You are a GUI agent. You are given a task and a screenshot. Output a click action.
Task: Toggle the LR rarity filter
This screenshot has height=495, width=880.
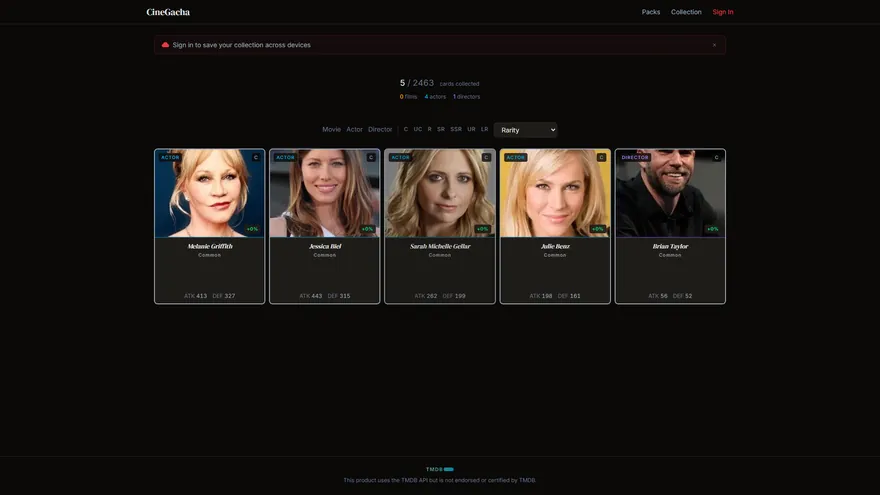(484, 129)
